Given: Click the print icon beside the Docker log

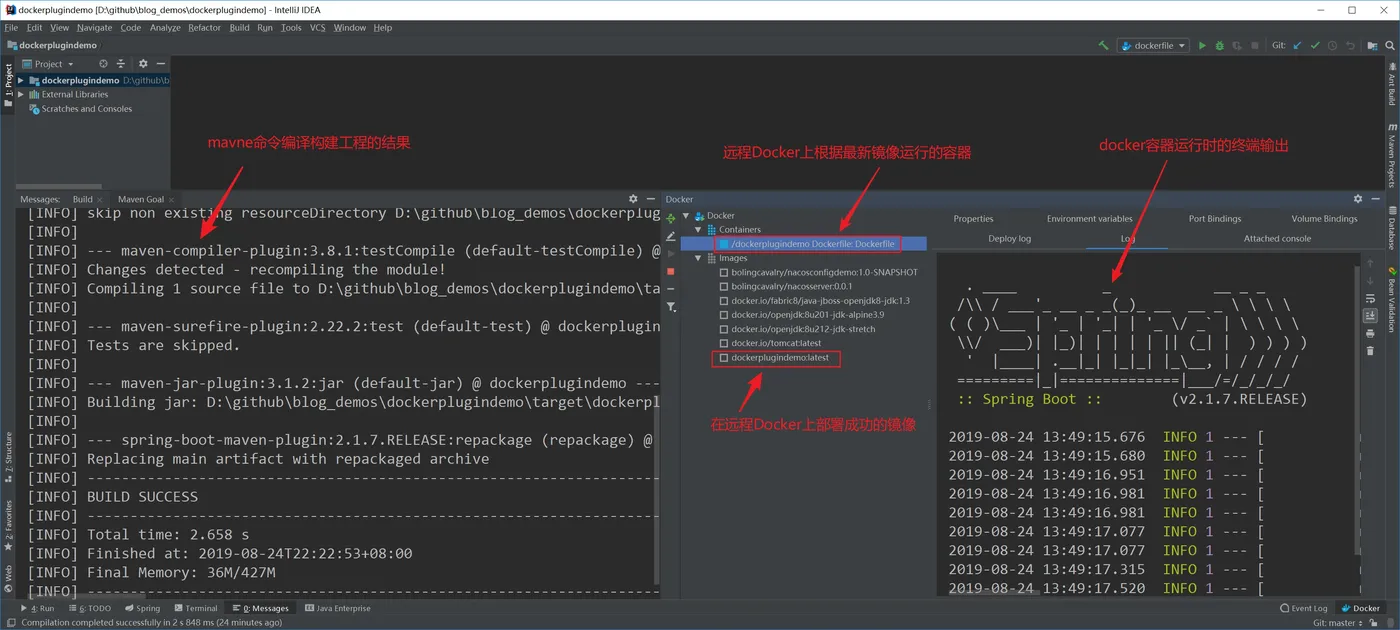Looking at the screenshot, I should pos(1370,333).
